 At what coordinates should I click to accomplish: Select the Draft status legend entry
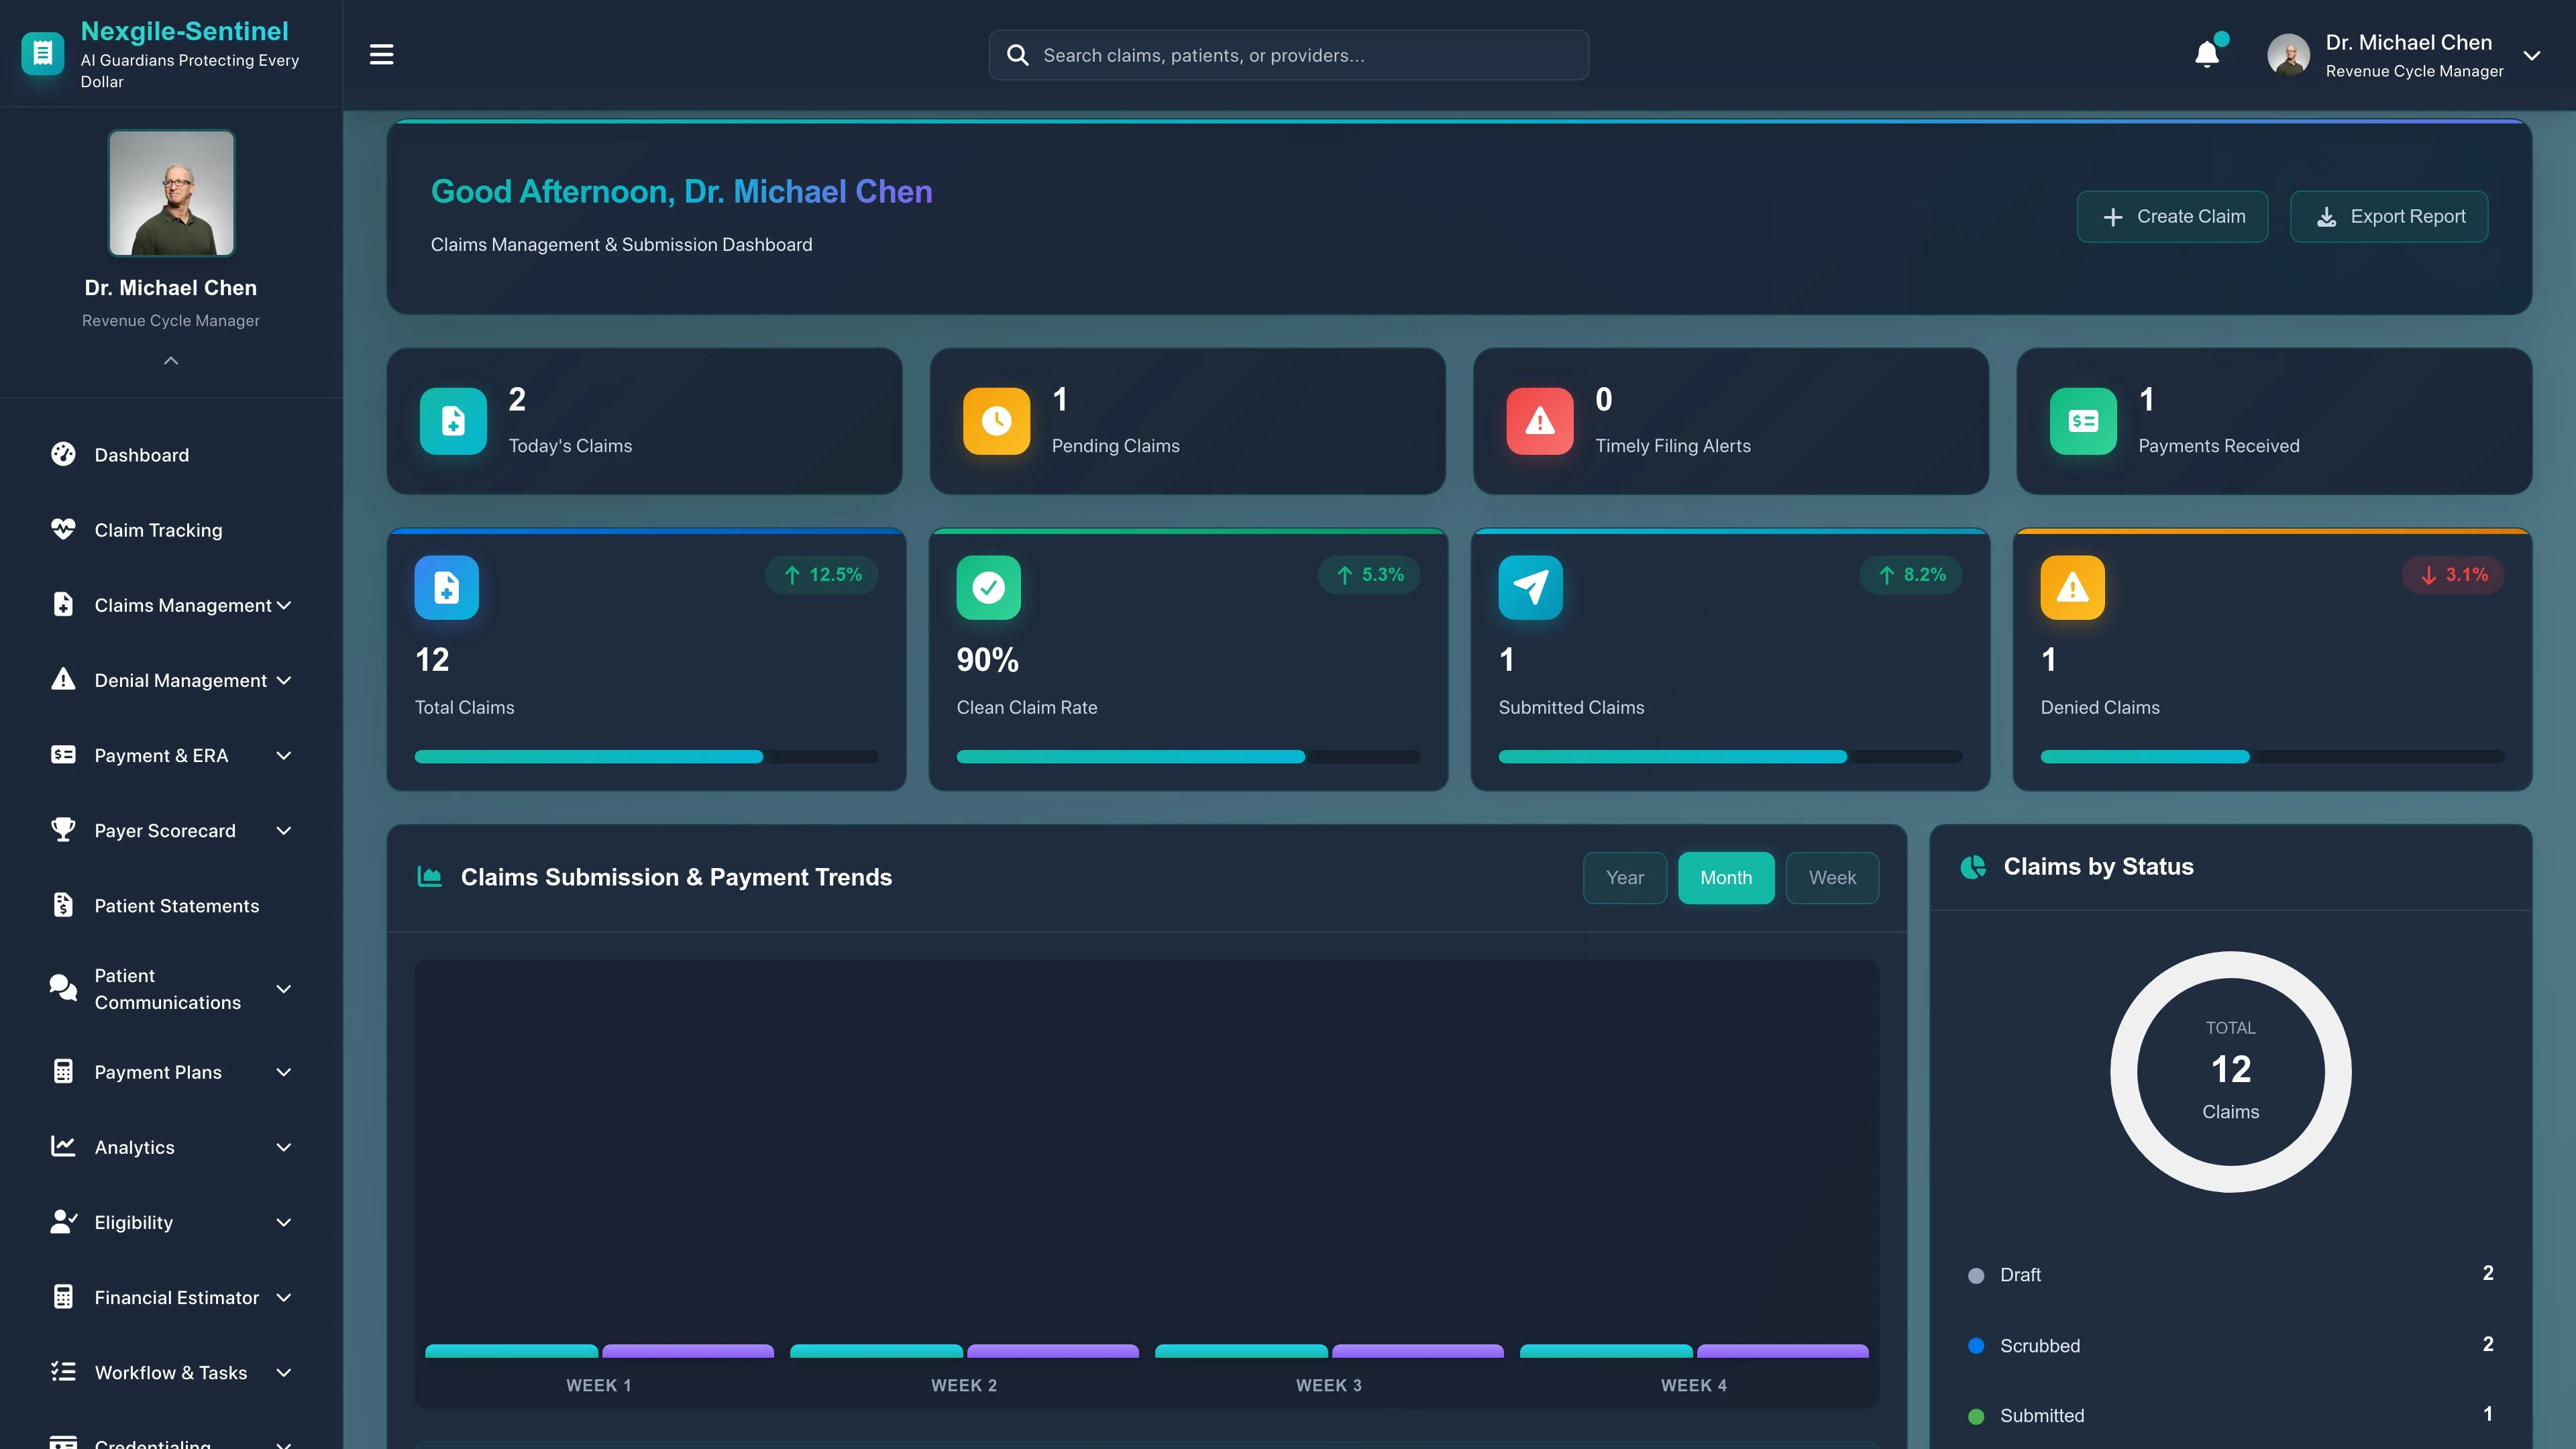click(2023, 1274)
